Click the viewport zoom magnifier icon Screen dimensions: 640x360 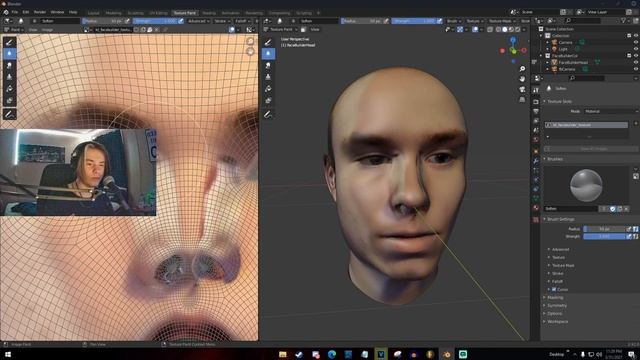pos(522,69)
